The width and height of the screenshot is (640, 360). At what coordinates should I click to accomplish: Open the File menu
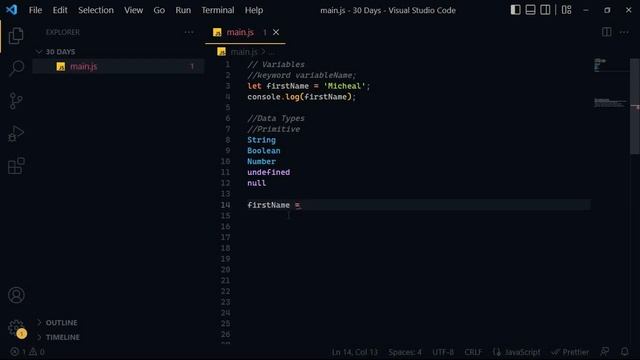click(35, 10)
